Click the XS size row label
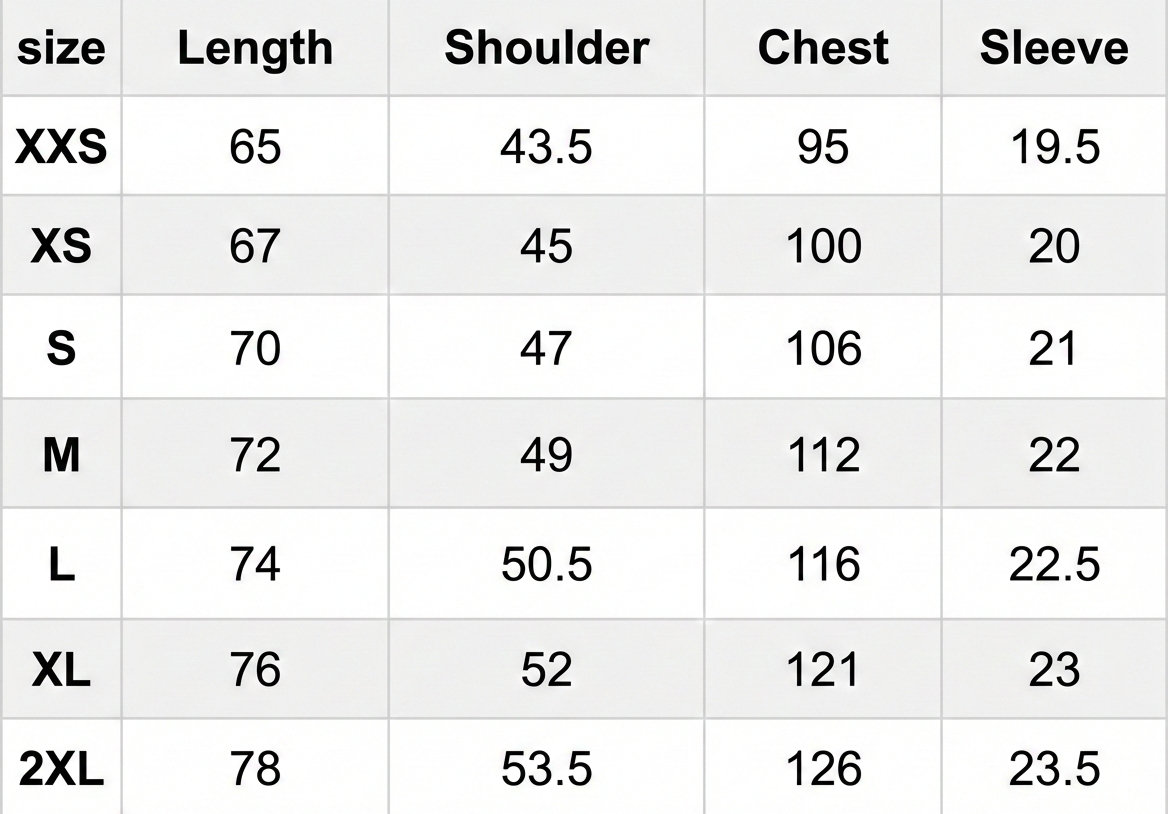The height and width of the screenshot is (814, 1168). tap(61, 246)
